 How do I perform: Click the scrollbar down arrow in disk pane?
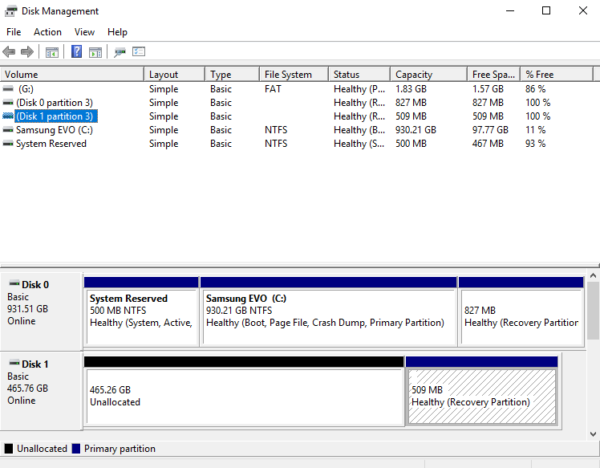[593, 434]
